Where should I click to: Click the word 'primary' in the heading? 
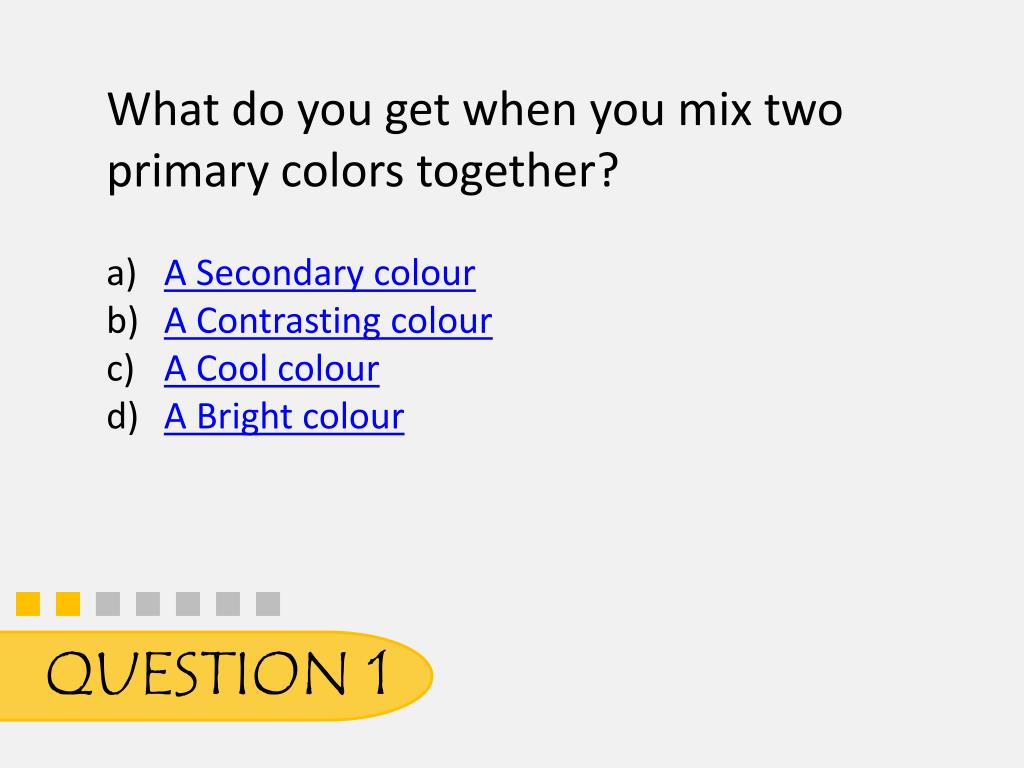[x=188, y=172]
